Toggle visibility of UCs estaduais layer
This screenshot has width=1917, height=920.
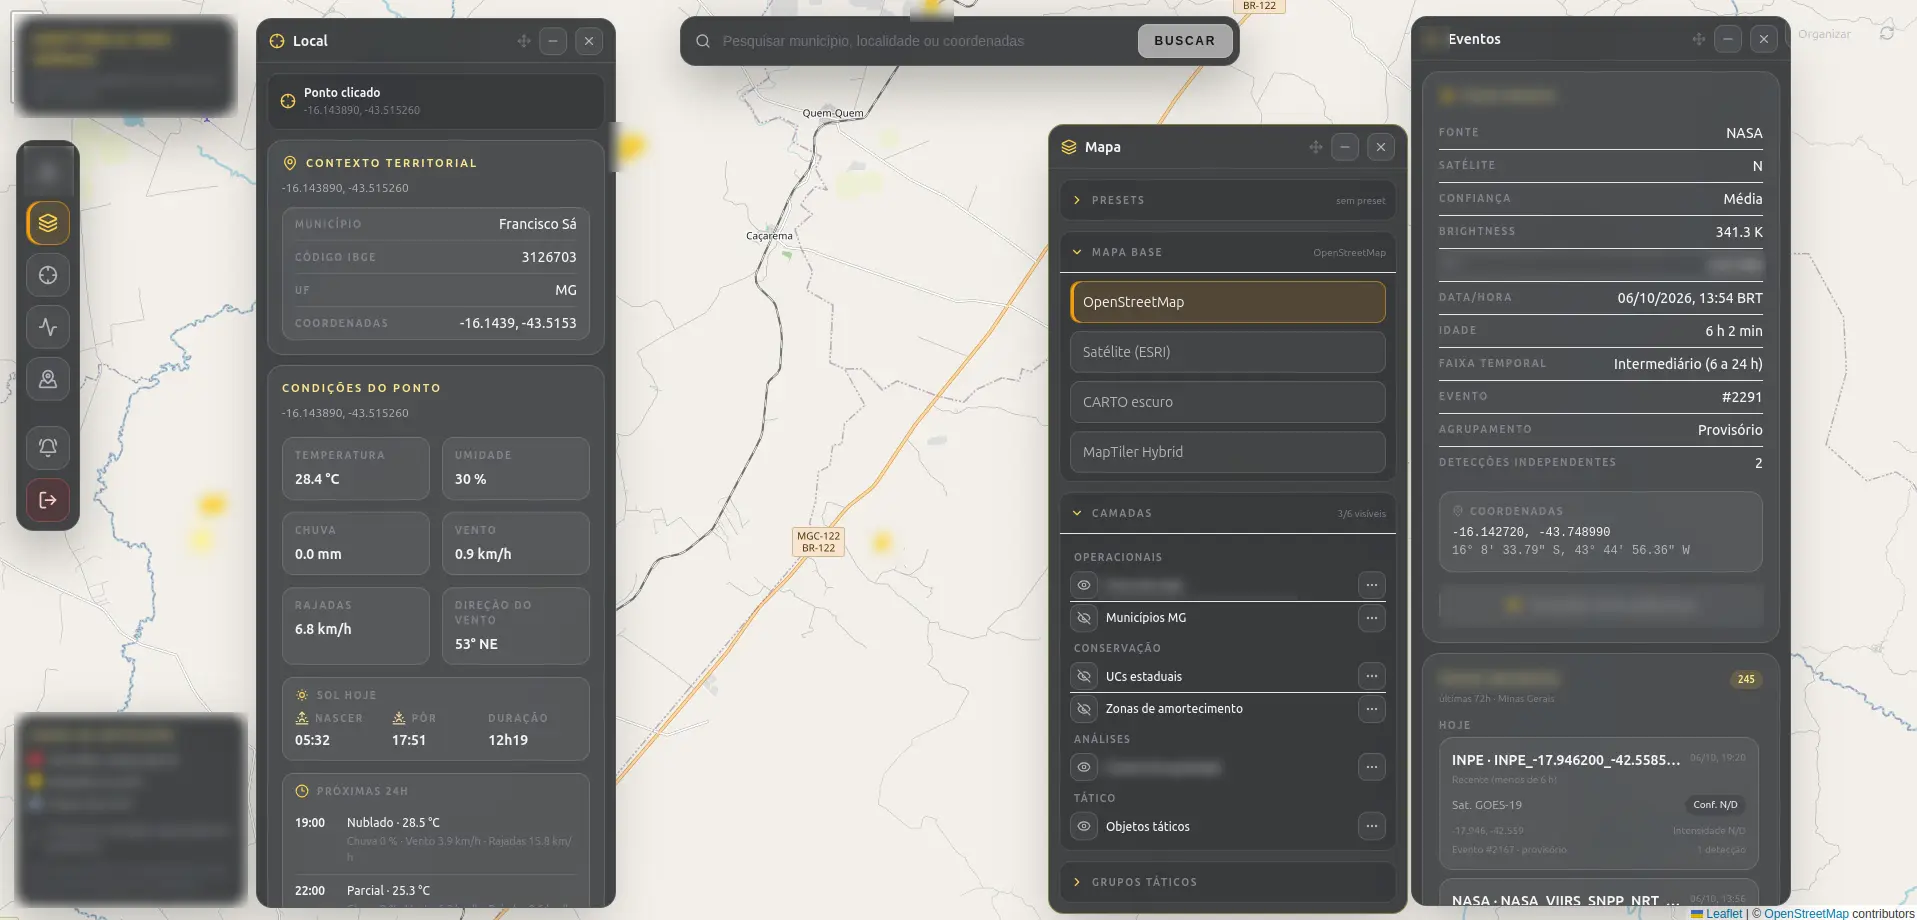[1084, 676]
